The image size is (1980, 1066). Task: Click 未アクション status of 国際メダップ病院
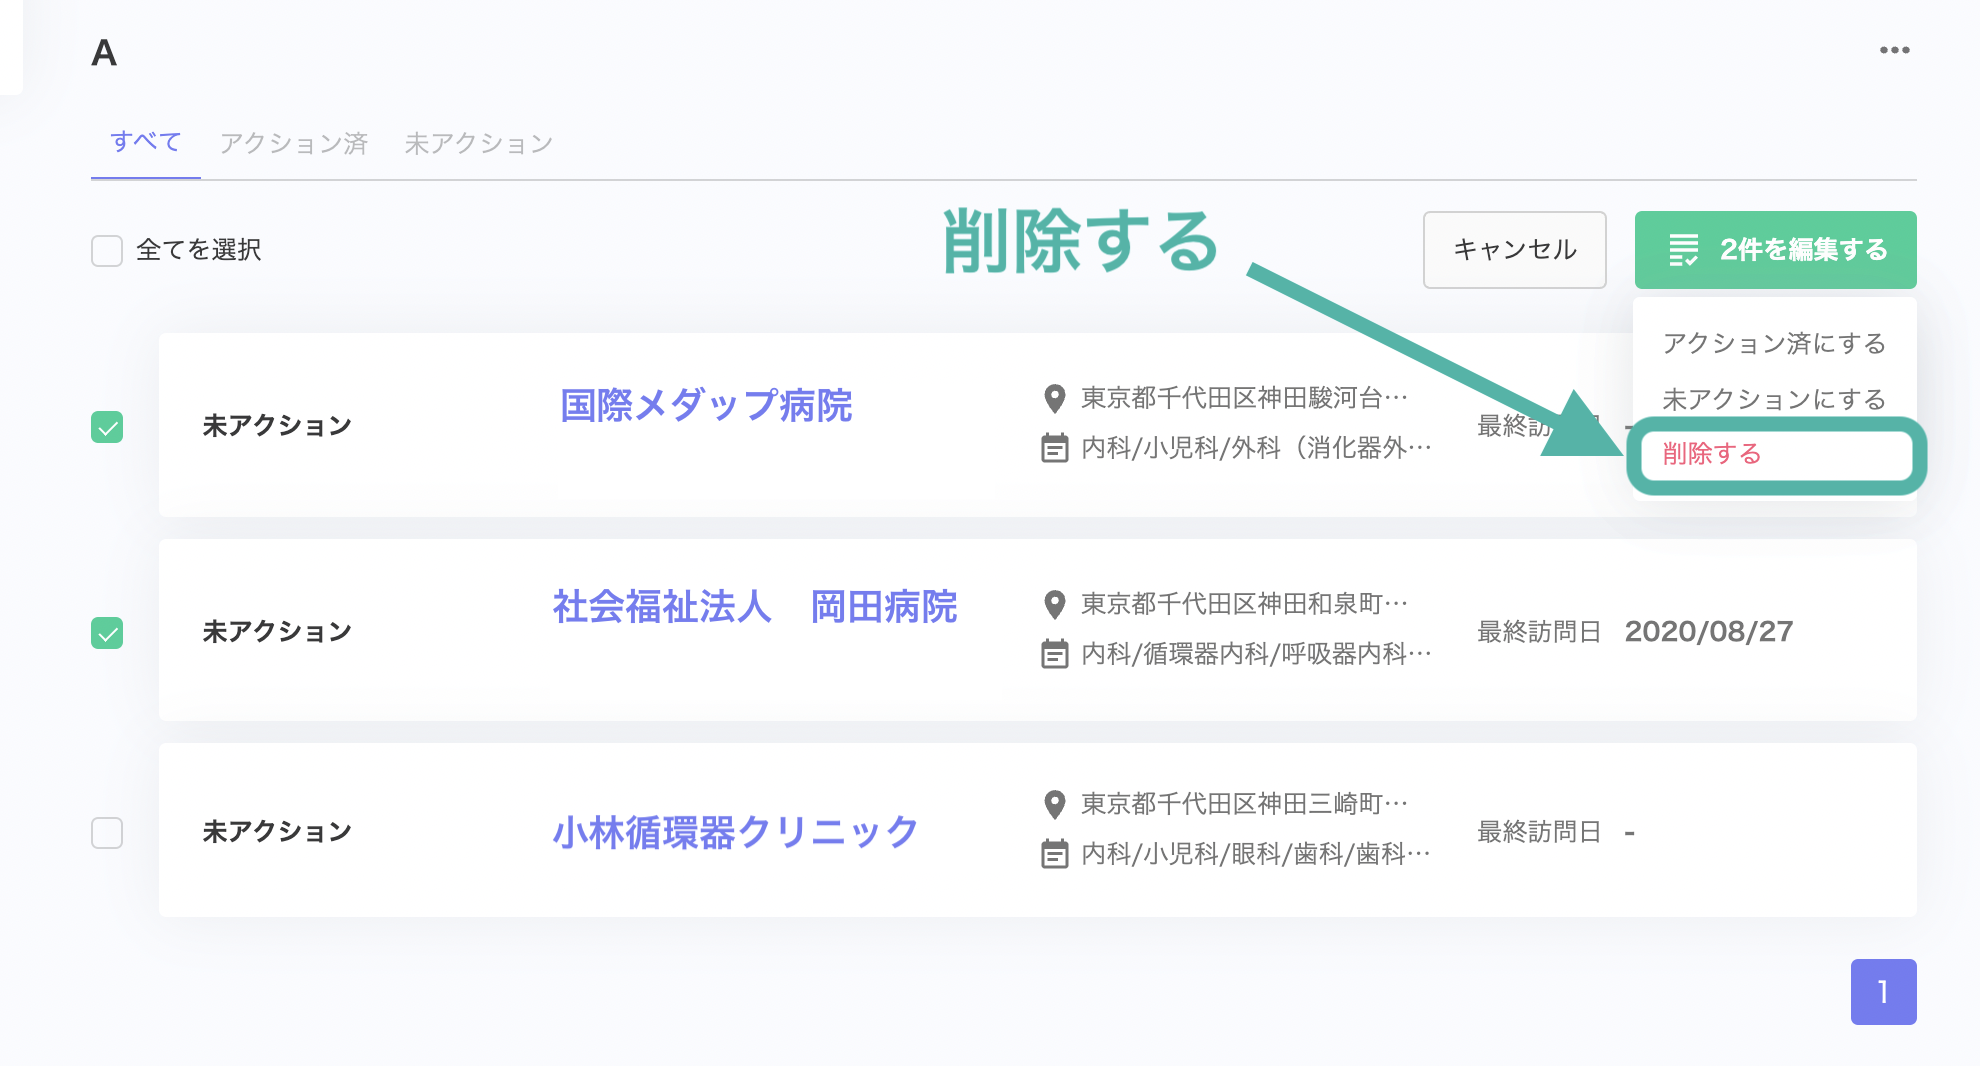(277, 426)
